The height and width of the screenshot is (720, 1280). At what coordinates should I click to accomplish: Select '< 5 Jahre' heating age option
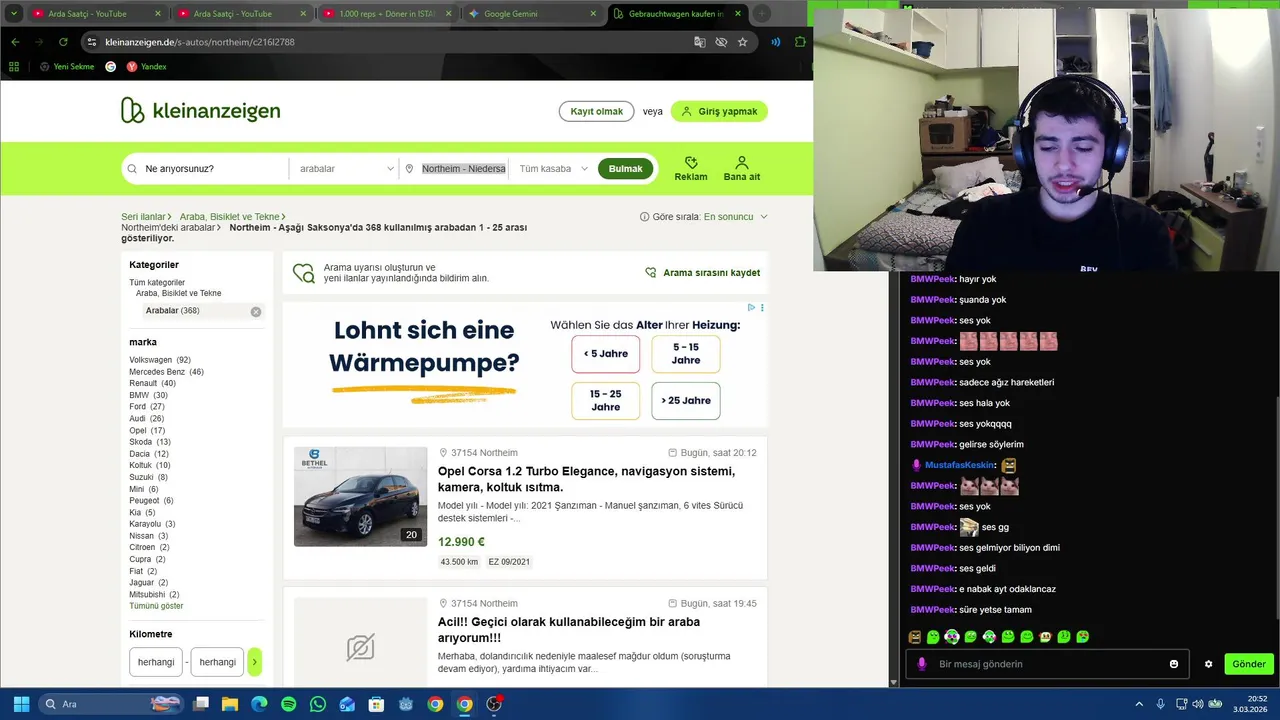pos(606,354)
